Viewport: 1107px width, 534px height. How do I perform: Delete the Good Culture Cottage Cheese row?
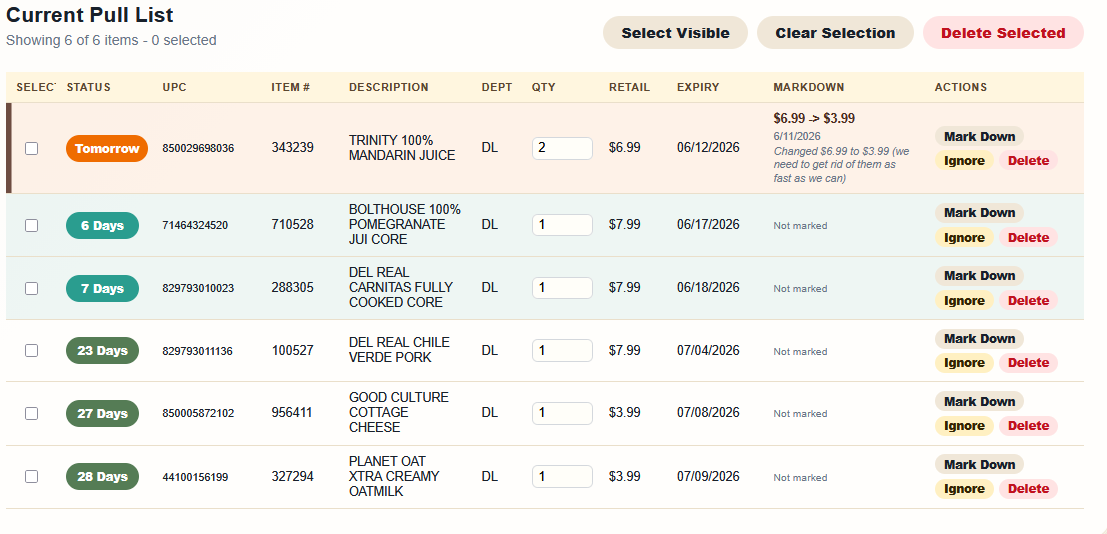click(1028, 425)
